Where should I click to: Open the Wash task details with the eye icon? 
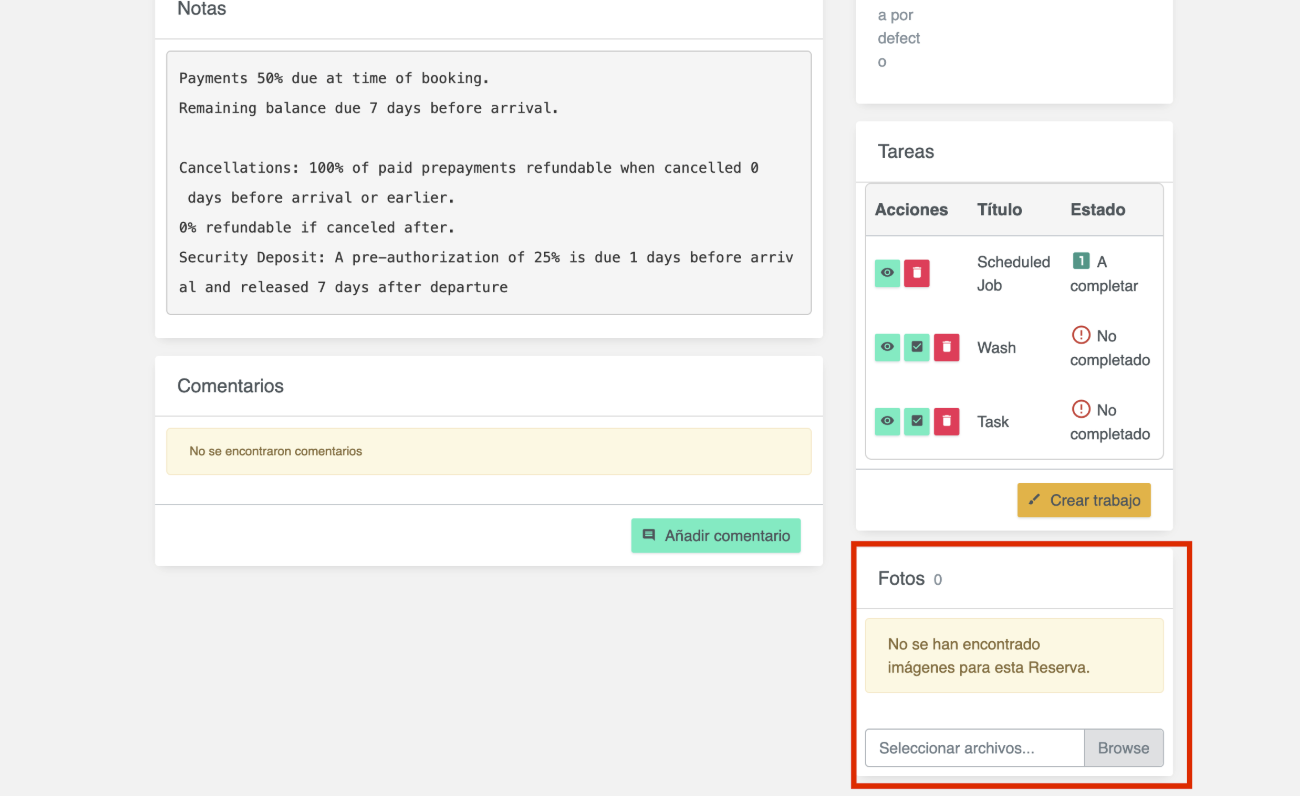pyautogui.click(x=887, y=347)
